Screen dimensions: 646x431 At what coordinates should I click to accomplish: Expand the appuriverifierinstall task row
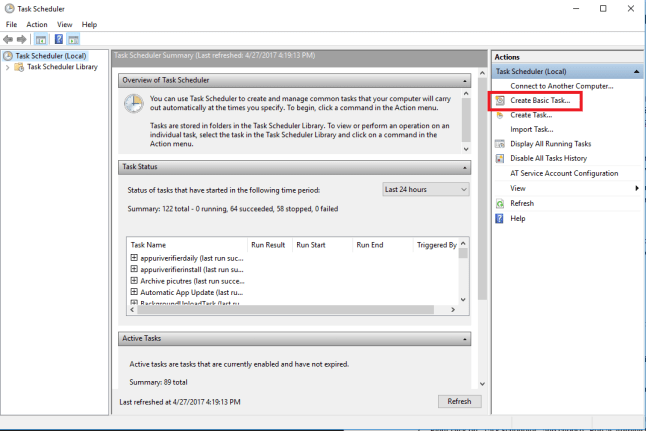[134, 269]
